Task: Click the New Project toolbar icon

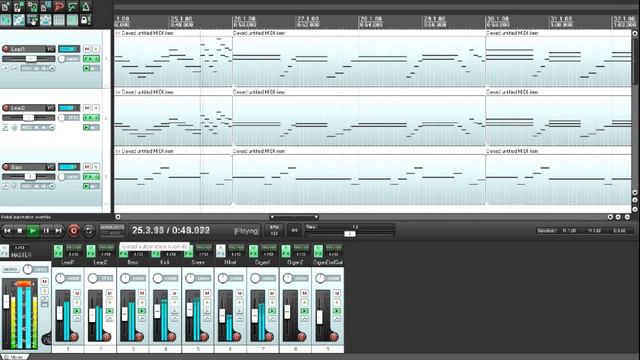Action: (6, 6)
